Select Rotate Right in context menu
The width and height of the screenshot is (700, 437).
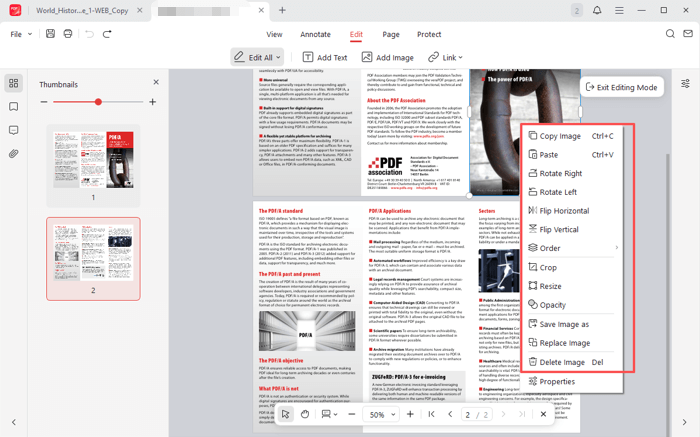pos(572,174)
